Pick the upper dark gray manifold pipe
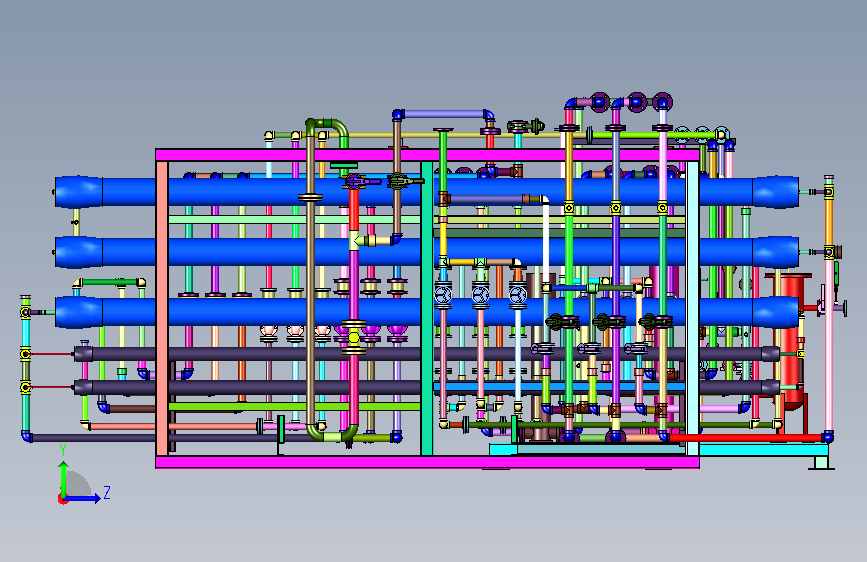This screenshot has height=562, width=867. click(x=426, y=354)
